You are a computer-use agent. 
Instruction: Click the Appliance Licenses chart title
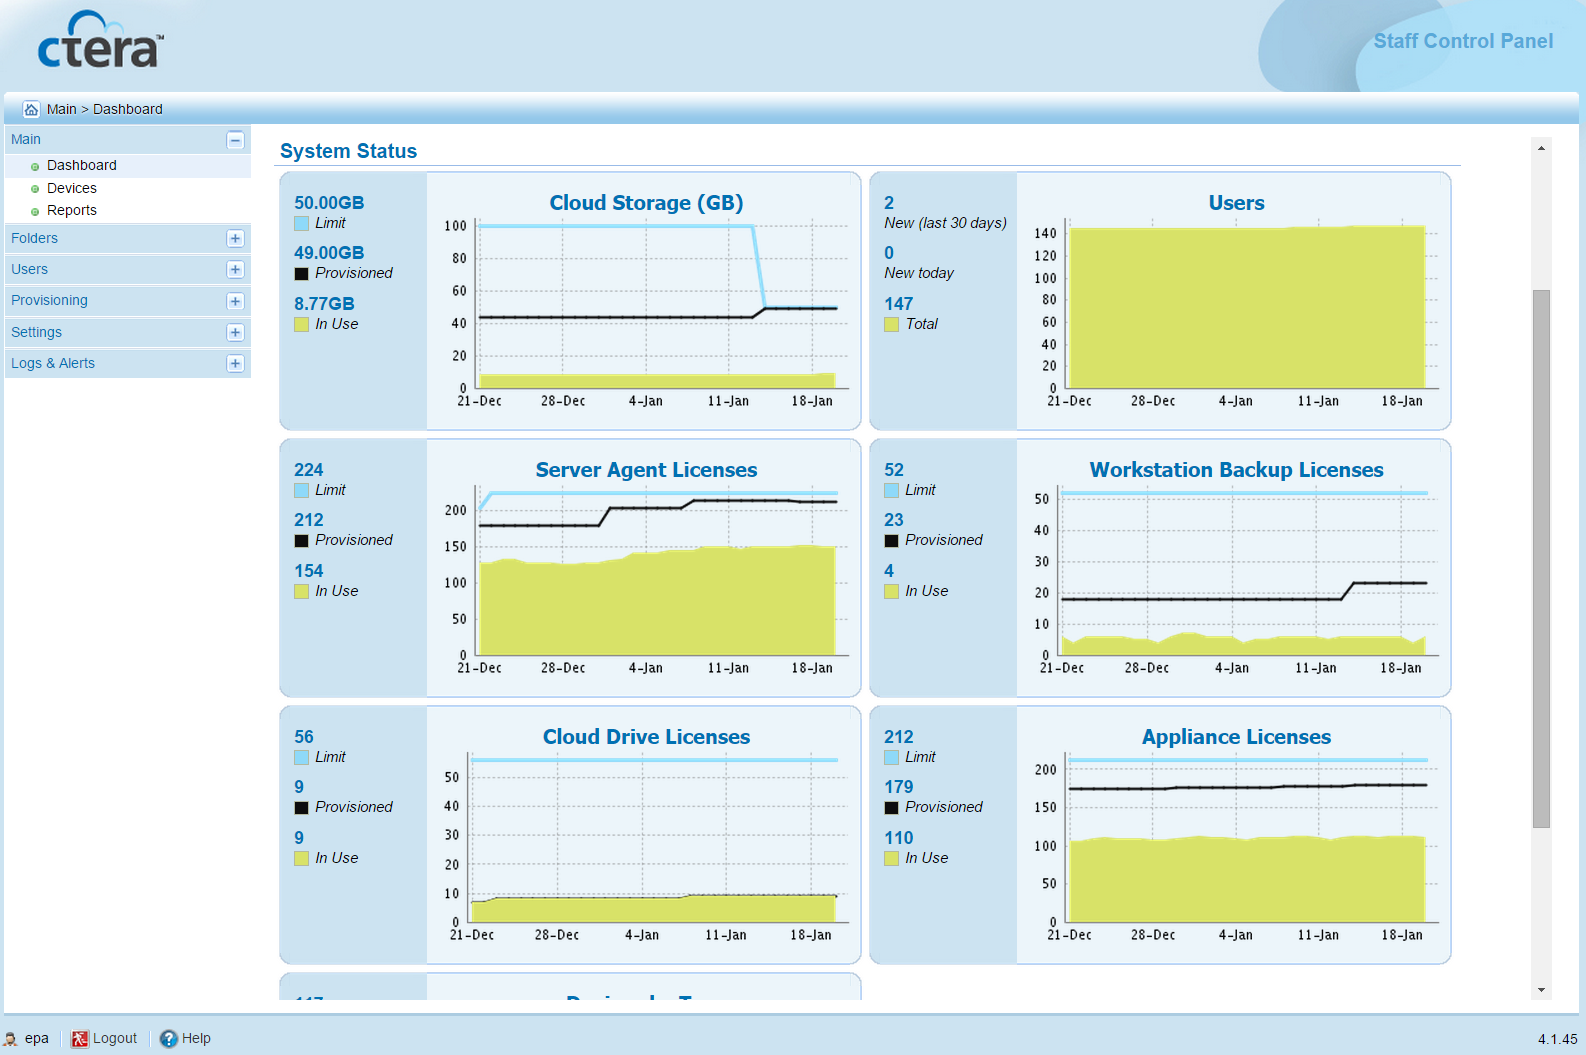(x=1236, y=737)
